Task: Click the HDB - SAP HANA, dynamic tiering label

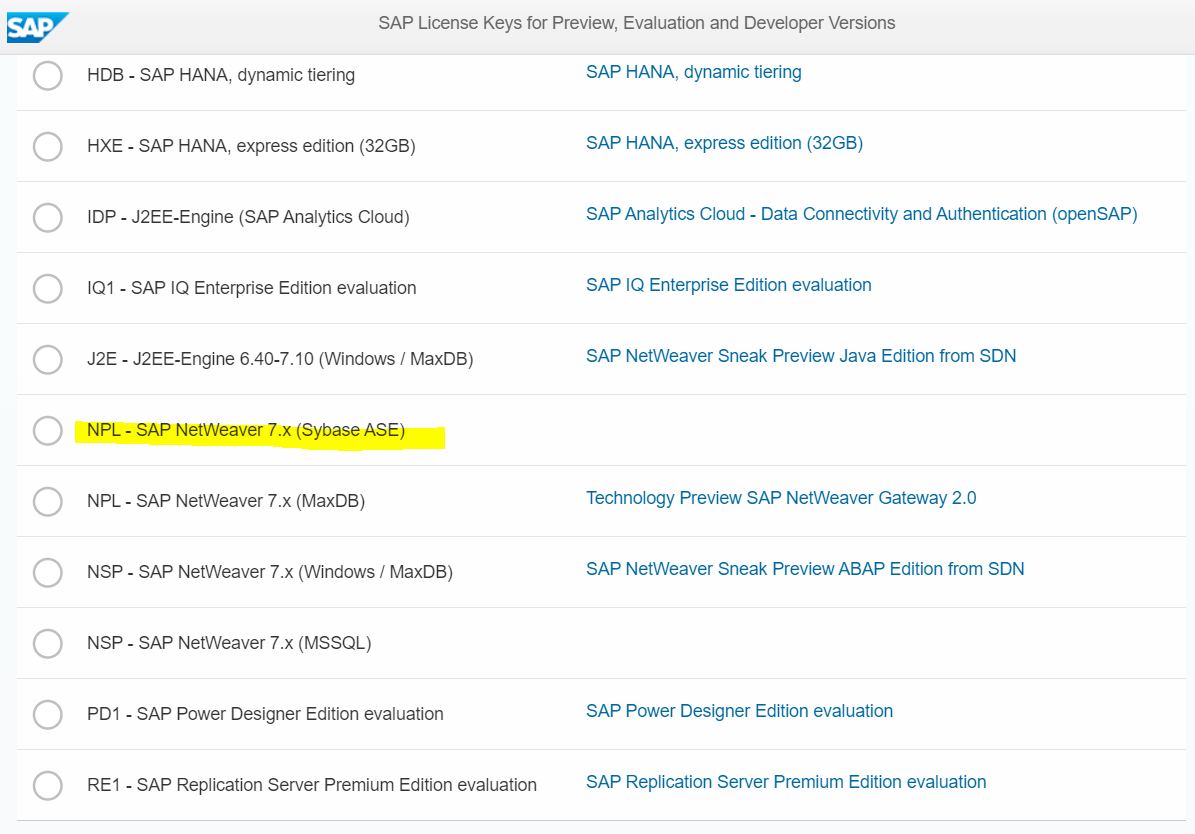Action: click(x=221, y=75)
